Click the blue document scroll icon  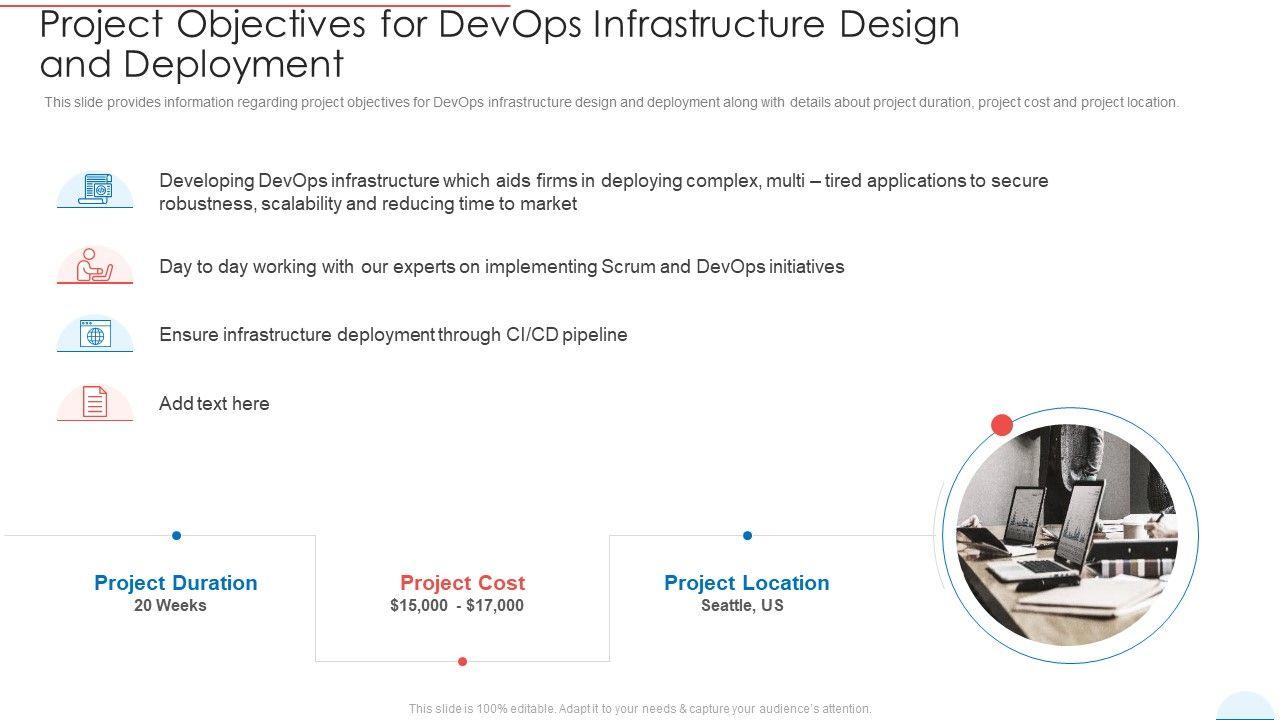95,189
